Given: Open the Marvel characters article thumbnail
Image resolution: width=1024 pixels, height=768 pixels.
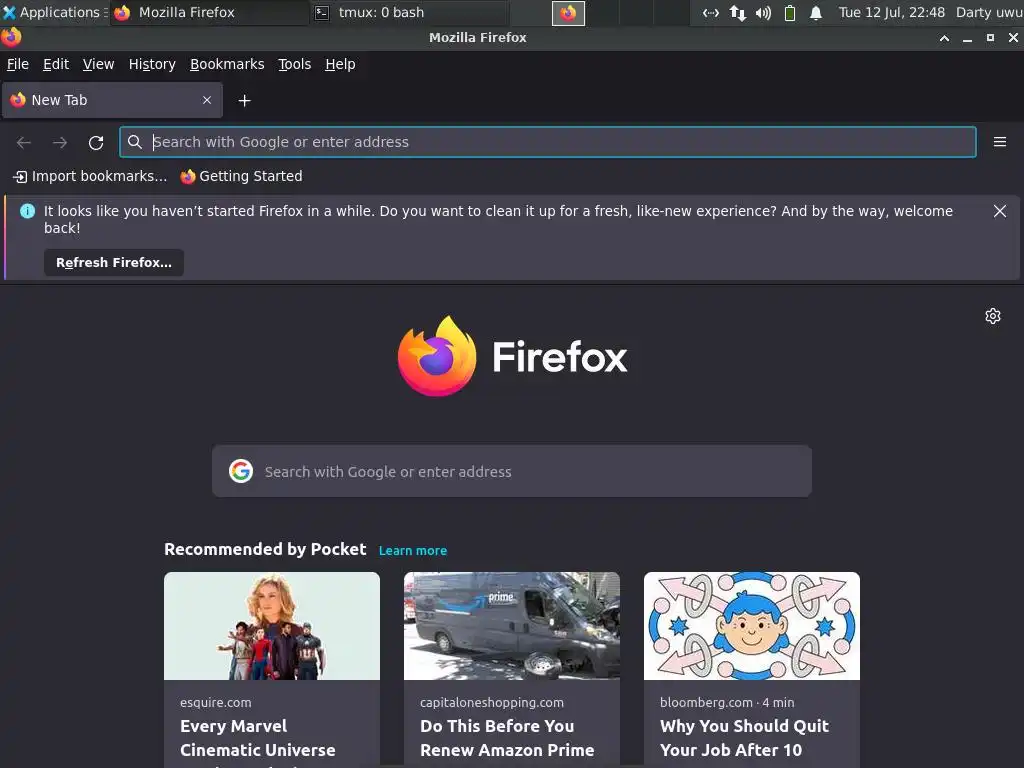Looking at the screenshot, I should tap(272, 626).
